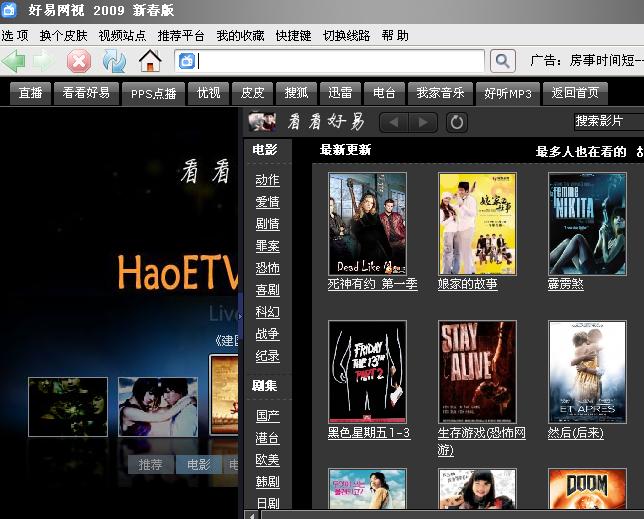Go to the home page via house icon
Image resolution: width=644 pixels, height=519 pixels.
(x=150, y=61)
